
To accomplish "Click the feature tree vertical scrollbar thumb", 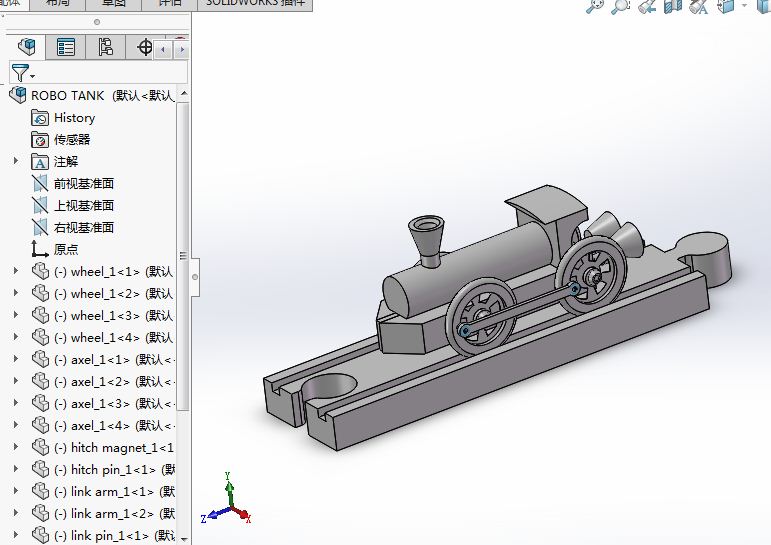I will coord(183,256).
